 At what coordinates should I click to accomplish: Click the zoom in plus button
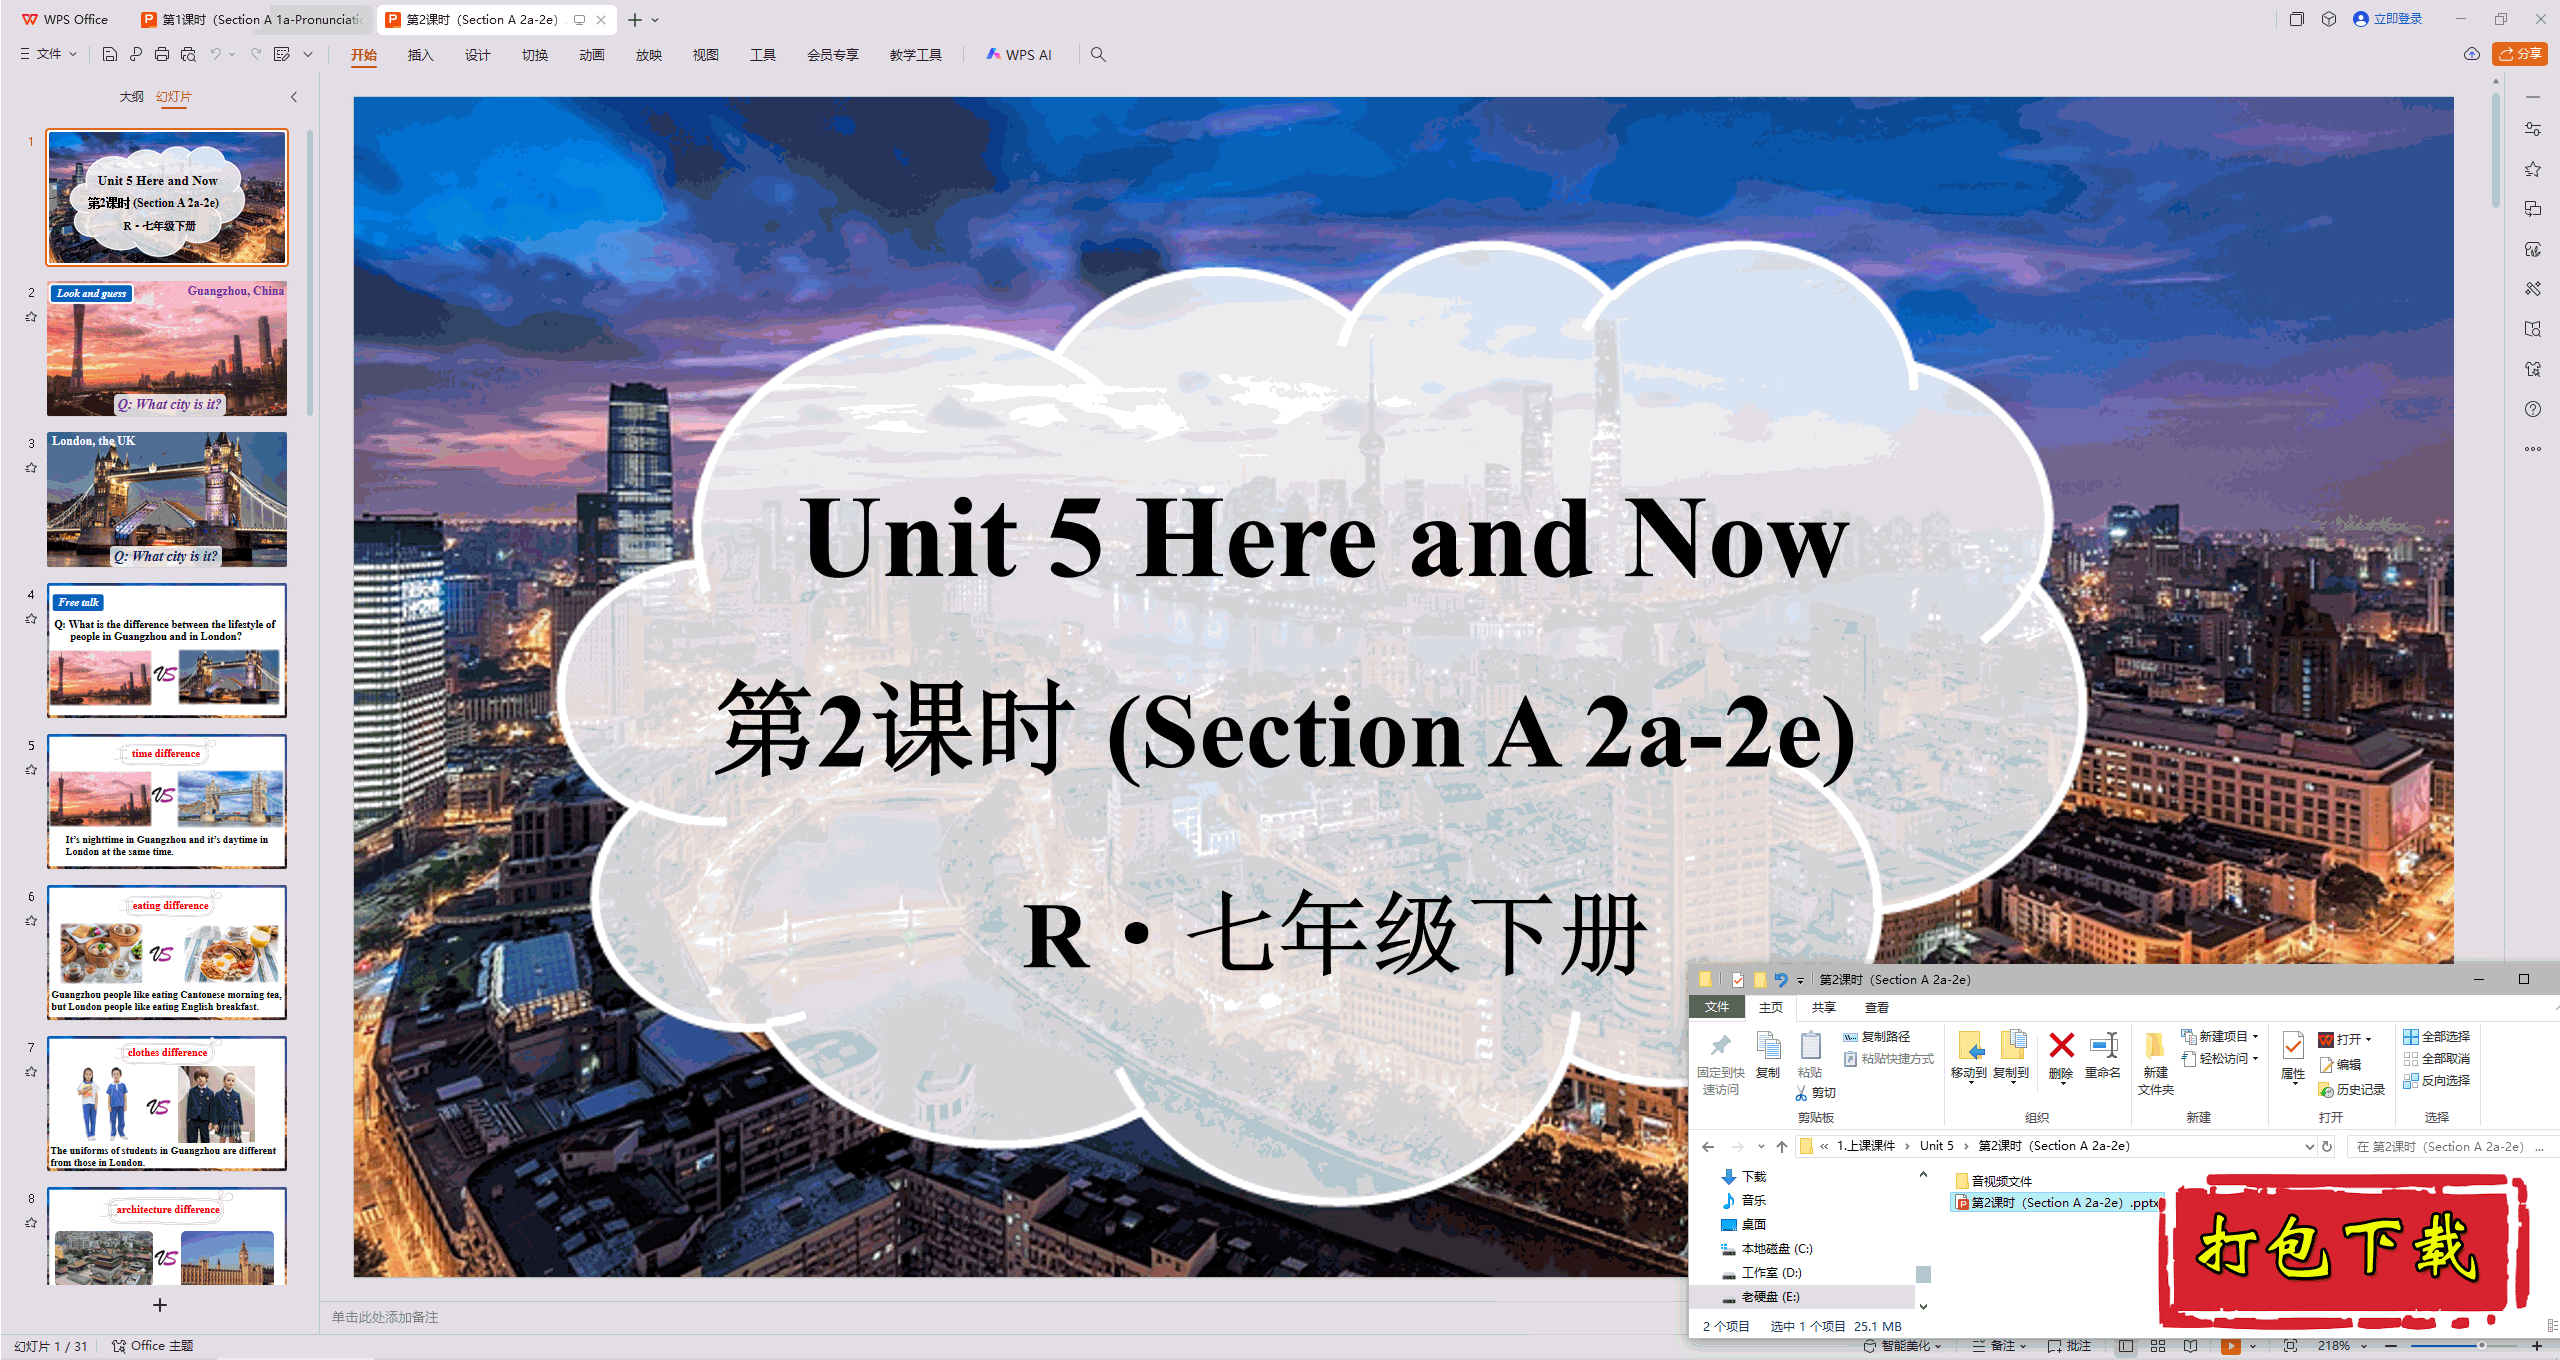[2537, 1346]
